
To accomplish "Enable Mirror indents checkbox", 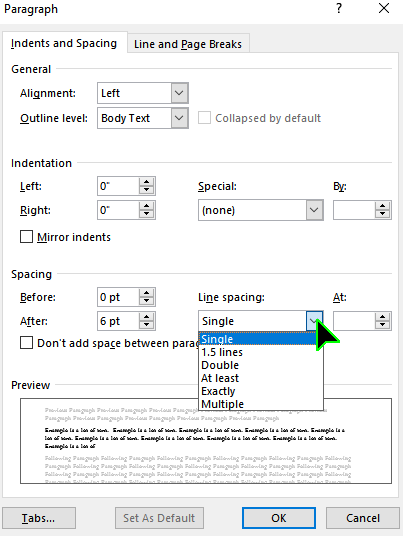I will coord(26,237).
